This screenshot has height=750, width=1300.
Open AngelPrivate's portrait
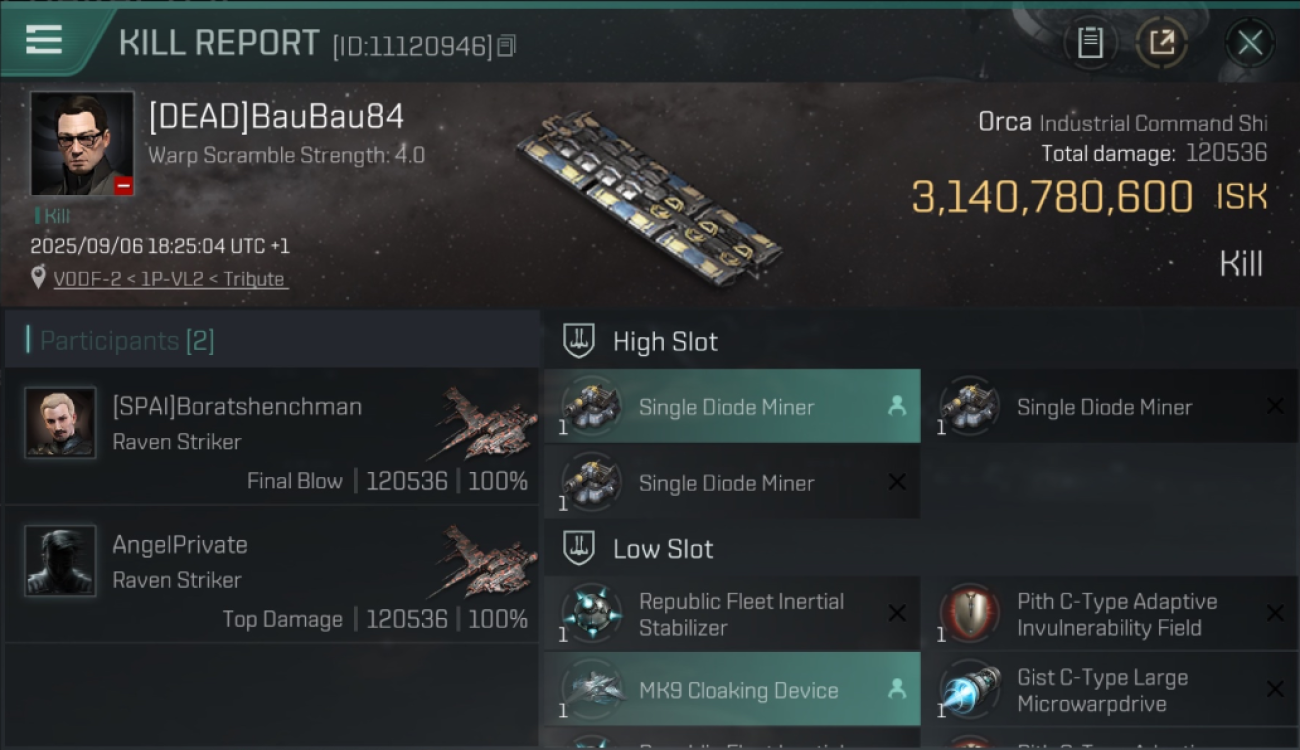60,561
